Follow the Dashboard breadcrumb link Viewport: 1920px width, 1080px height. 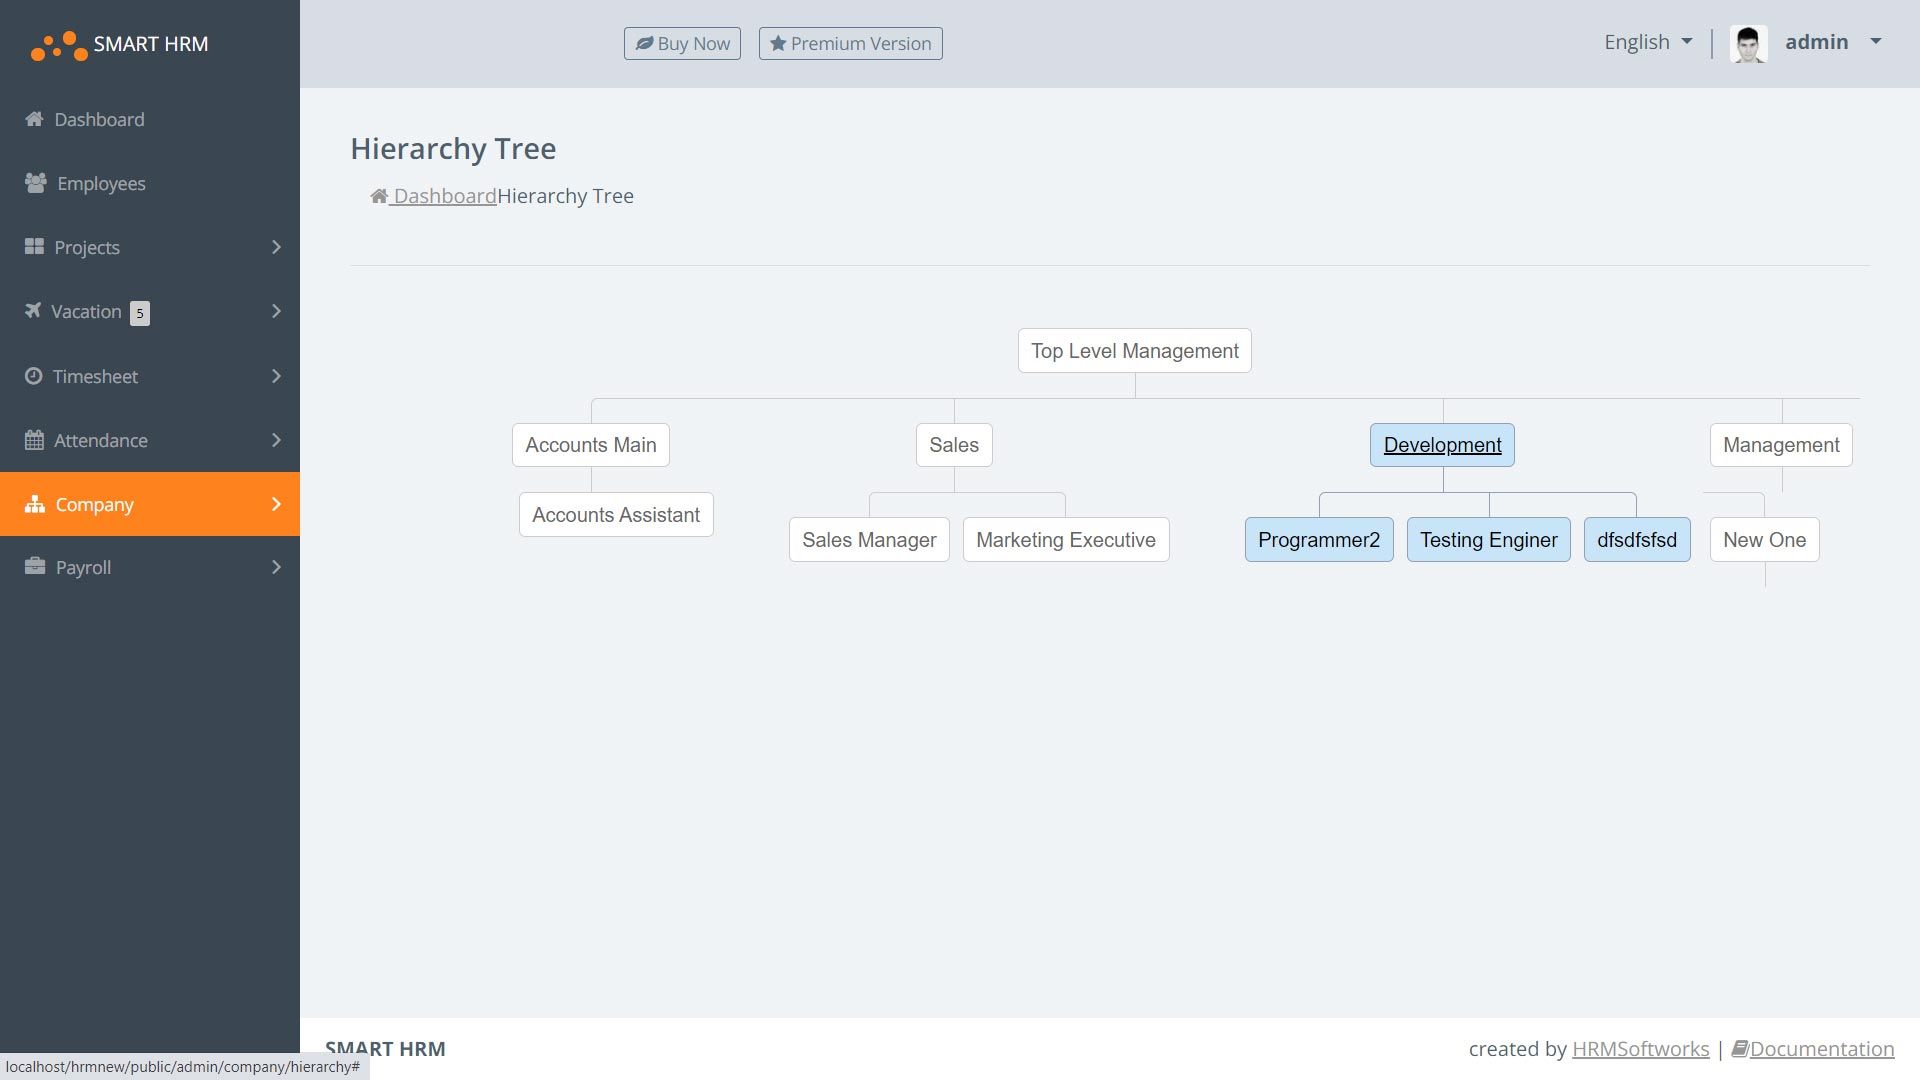pos(444,196)
